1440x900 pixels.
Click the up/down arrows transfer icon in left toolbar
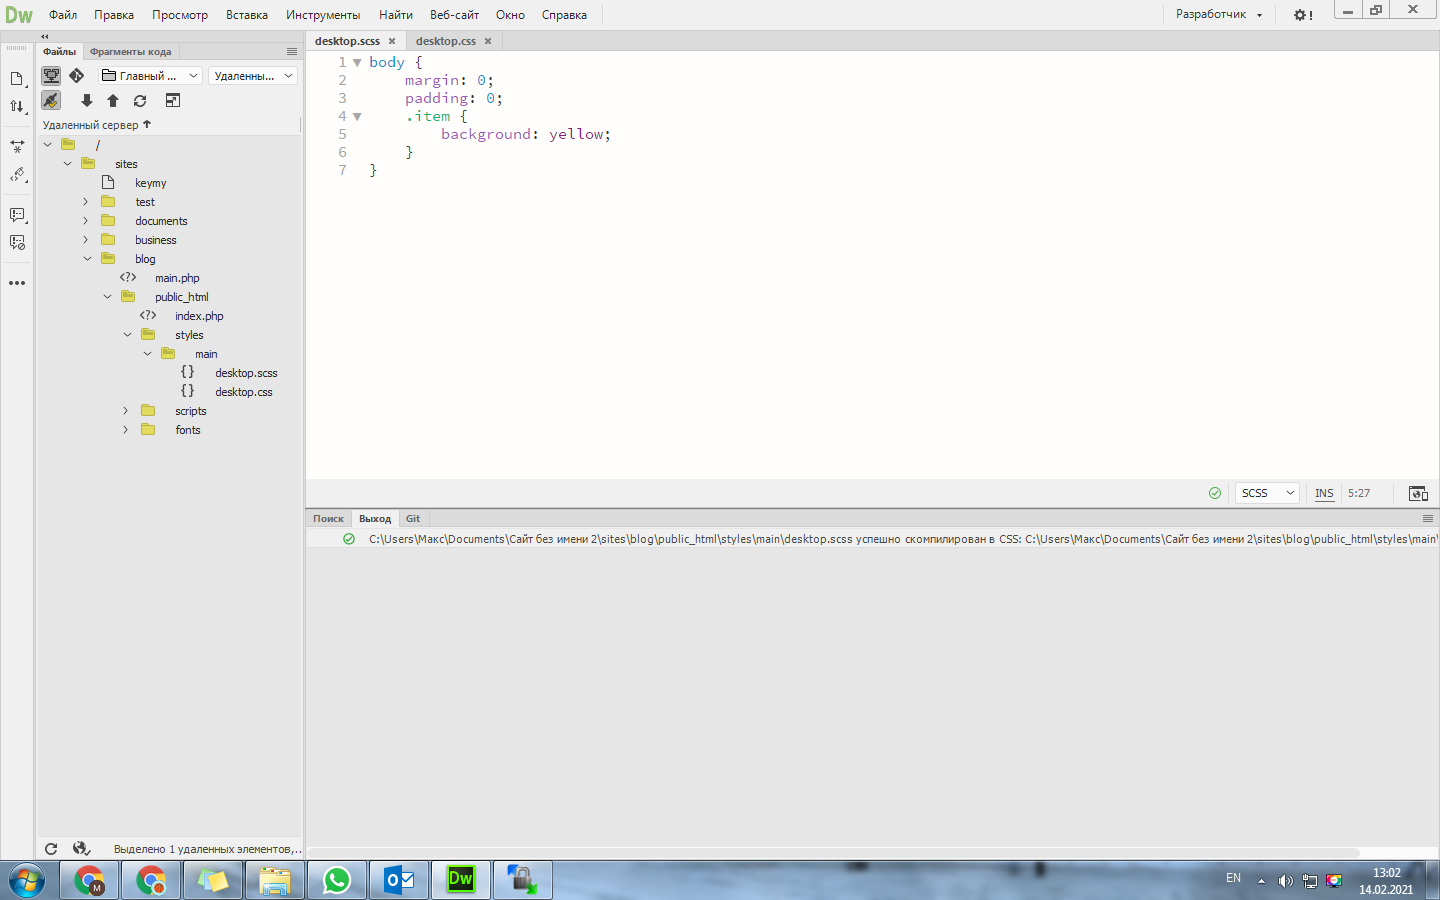17,106
